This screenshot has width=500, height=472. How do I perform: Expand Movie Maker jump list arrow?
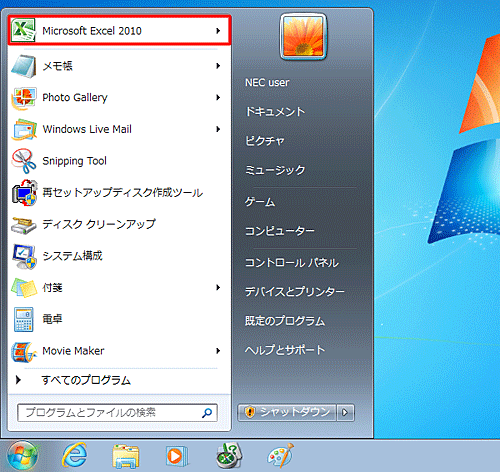(x=218, y=351)
